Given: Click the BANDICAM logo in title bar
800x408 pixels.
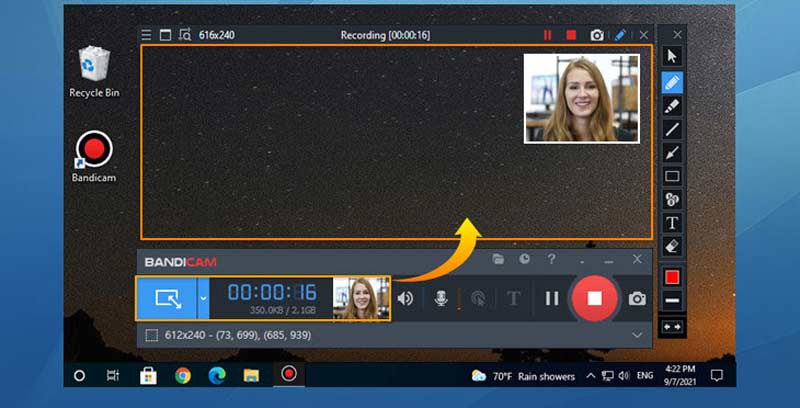Looking at the screenshot, I should (181, 262).
